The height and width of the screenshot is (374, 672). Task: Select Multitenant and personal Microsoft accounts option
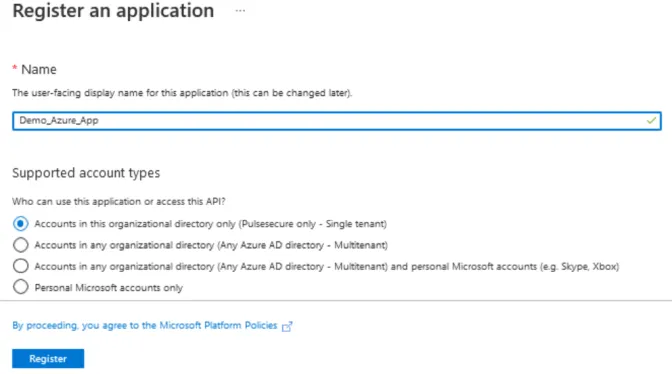point(20,266)
